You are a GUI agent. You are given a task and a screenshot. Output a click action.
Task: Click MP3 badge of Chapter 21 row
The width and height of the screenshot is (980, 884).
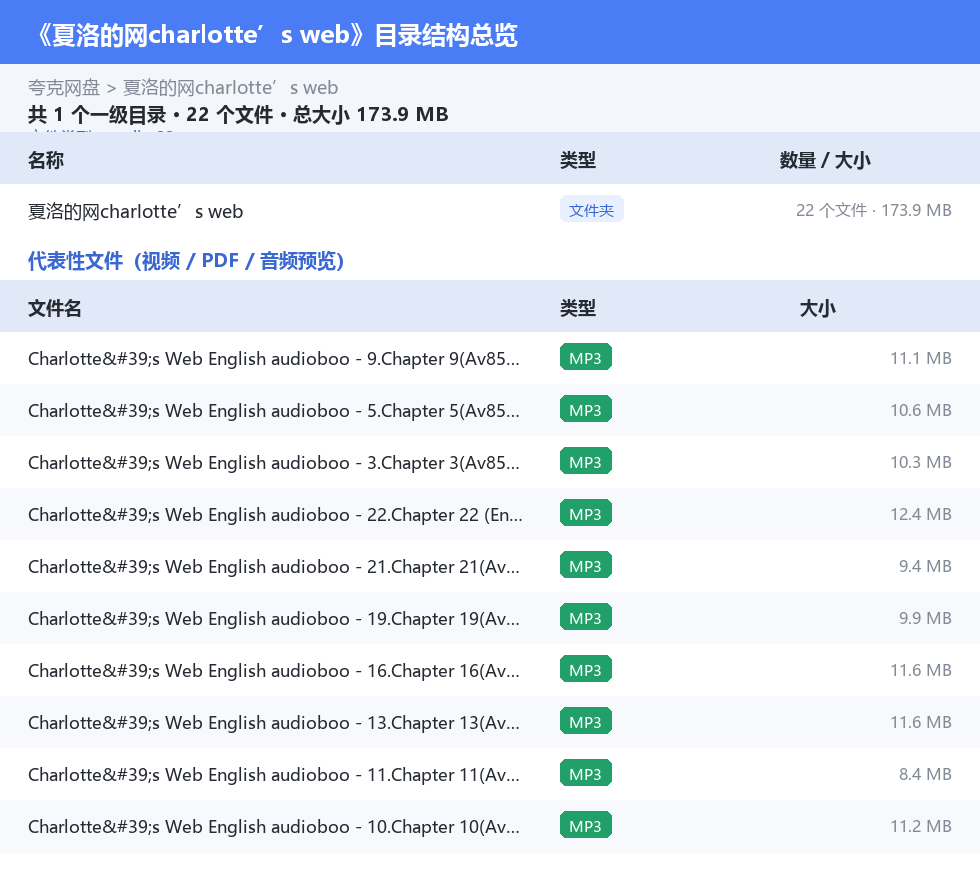click(586, 565)
